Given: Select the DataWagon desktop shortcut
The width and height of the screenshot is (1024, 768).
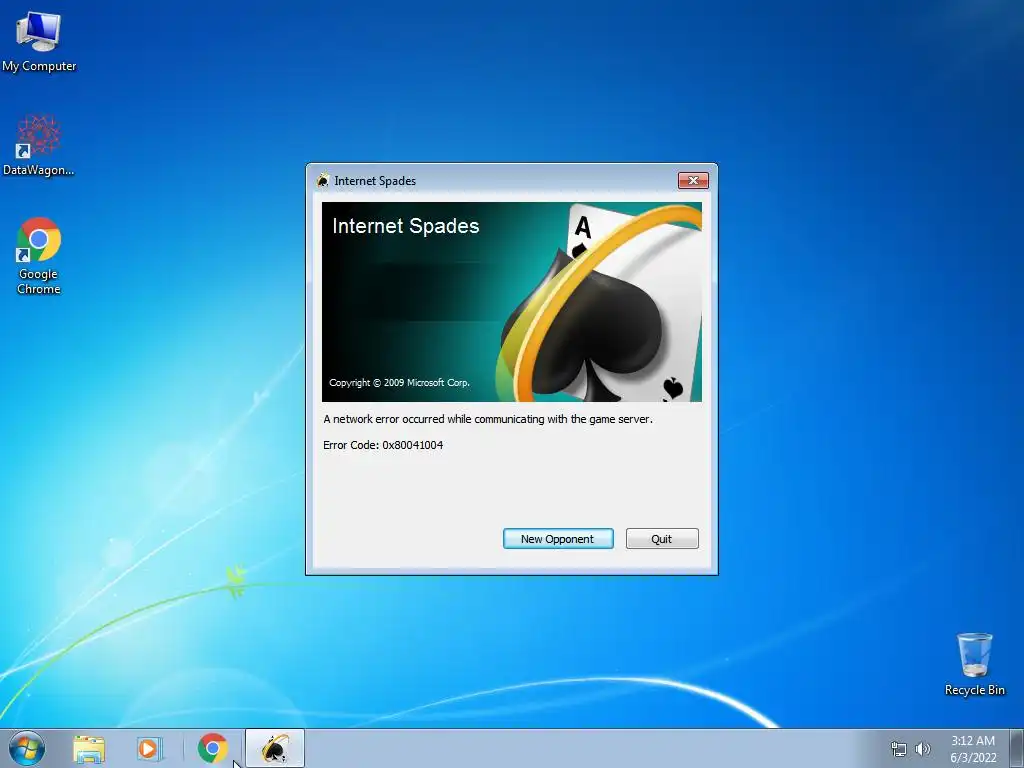Looking at the screenshot, I should point(39,146).
